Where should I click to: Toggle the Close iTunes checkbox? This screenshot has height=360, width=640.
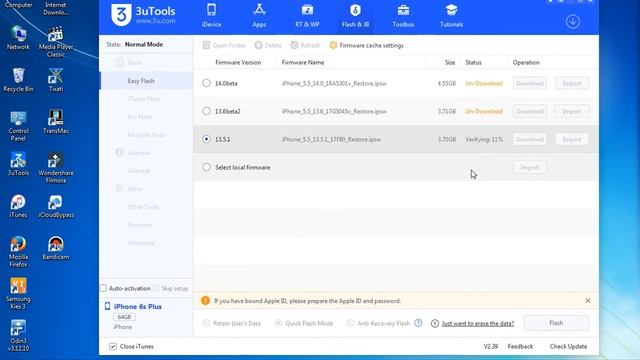pos(113,346)
